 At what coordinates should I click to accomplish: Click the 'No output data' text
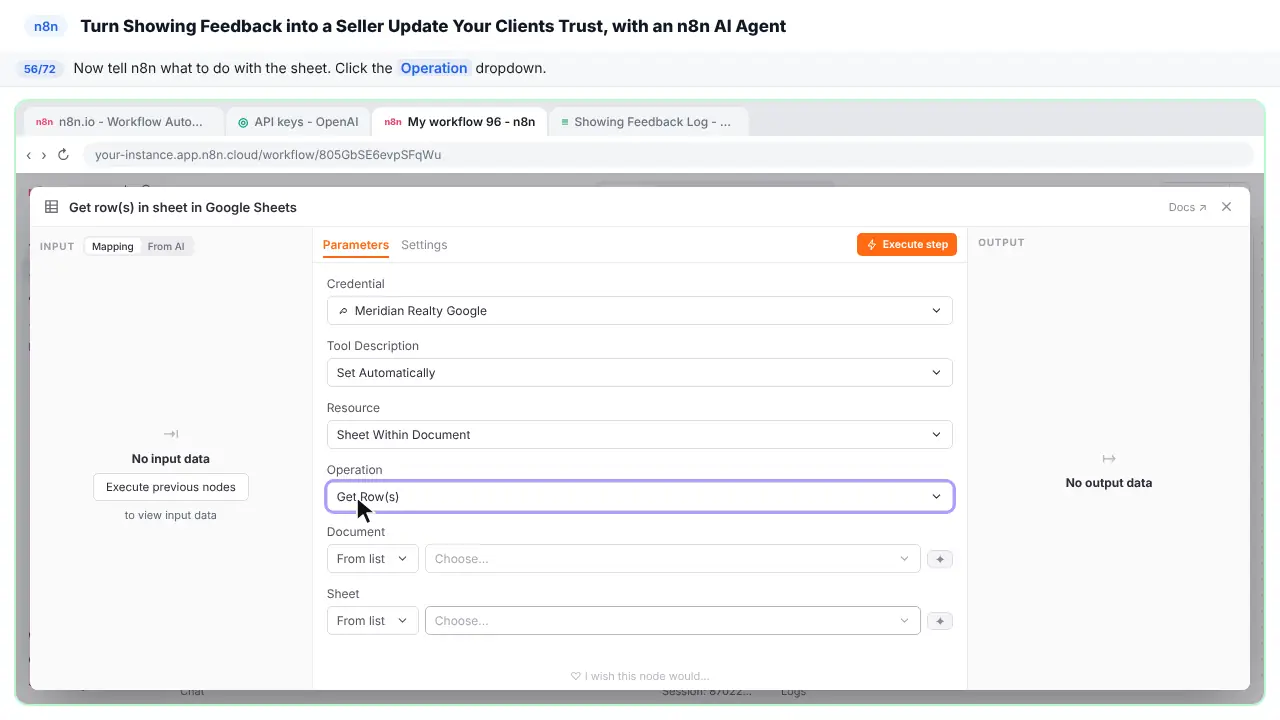tap(1109, 483)
